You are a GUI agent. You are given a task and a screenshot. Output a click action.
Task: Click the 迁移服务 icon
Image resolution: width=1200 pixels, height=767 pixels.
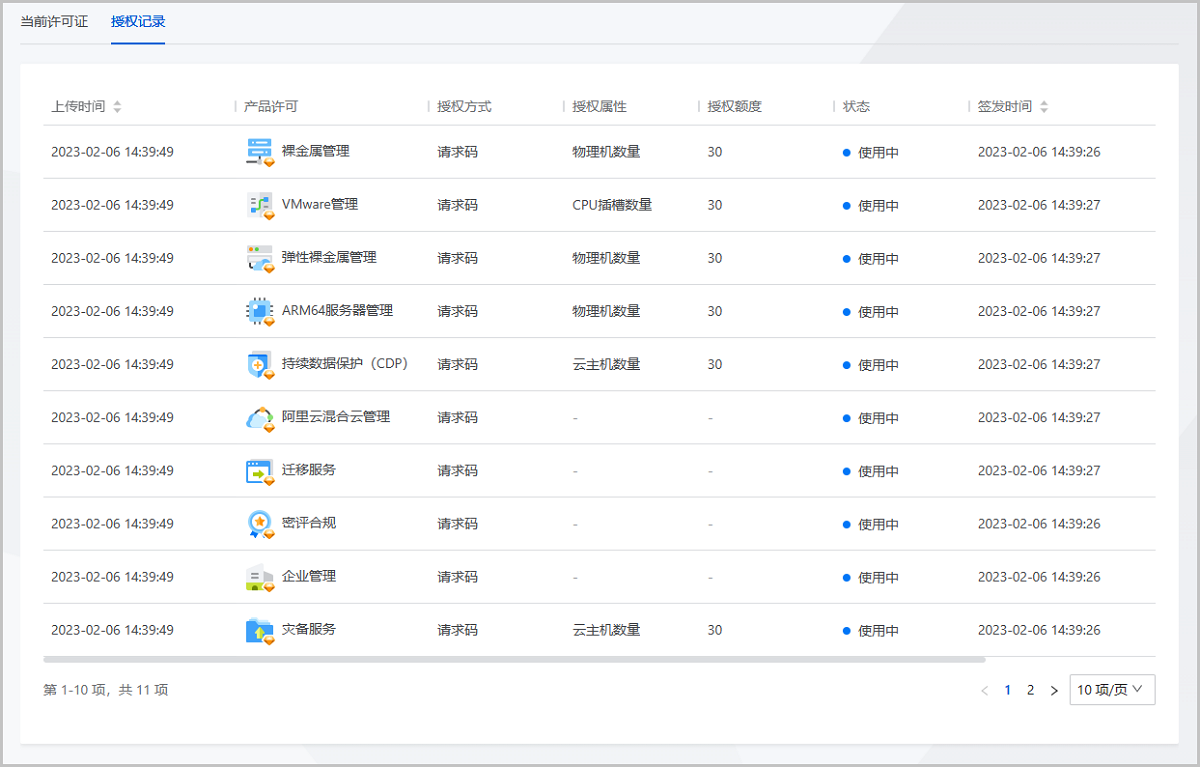258,470
